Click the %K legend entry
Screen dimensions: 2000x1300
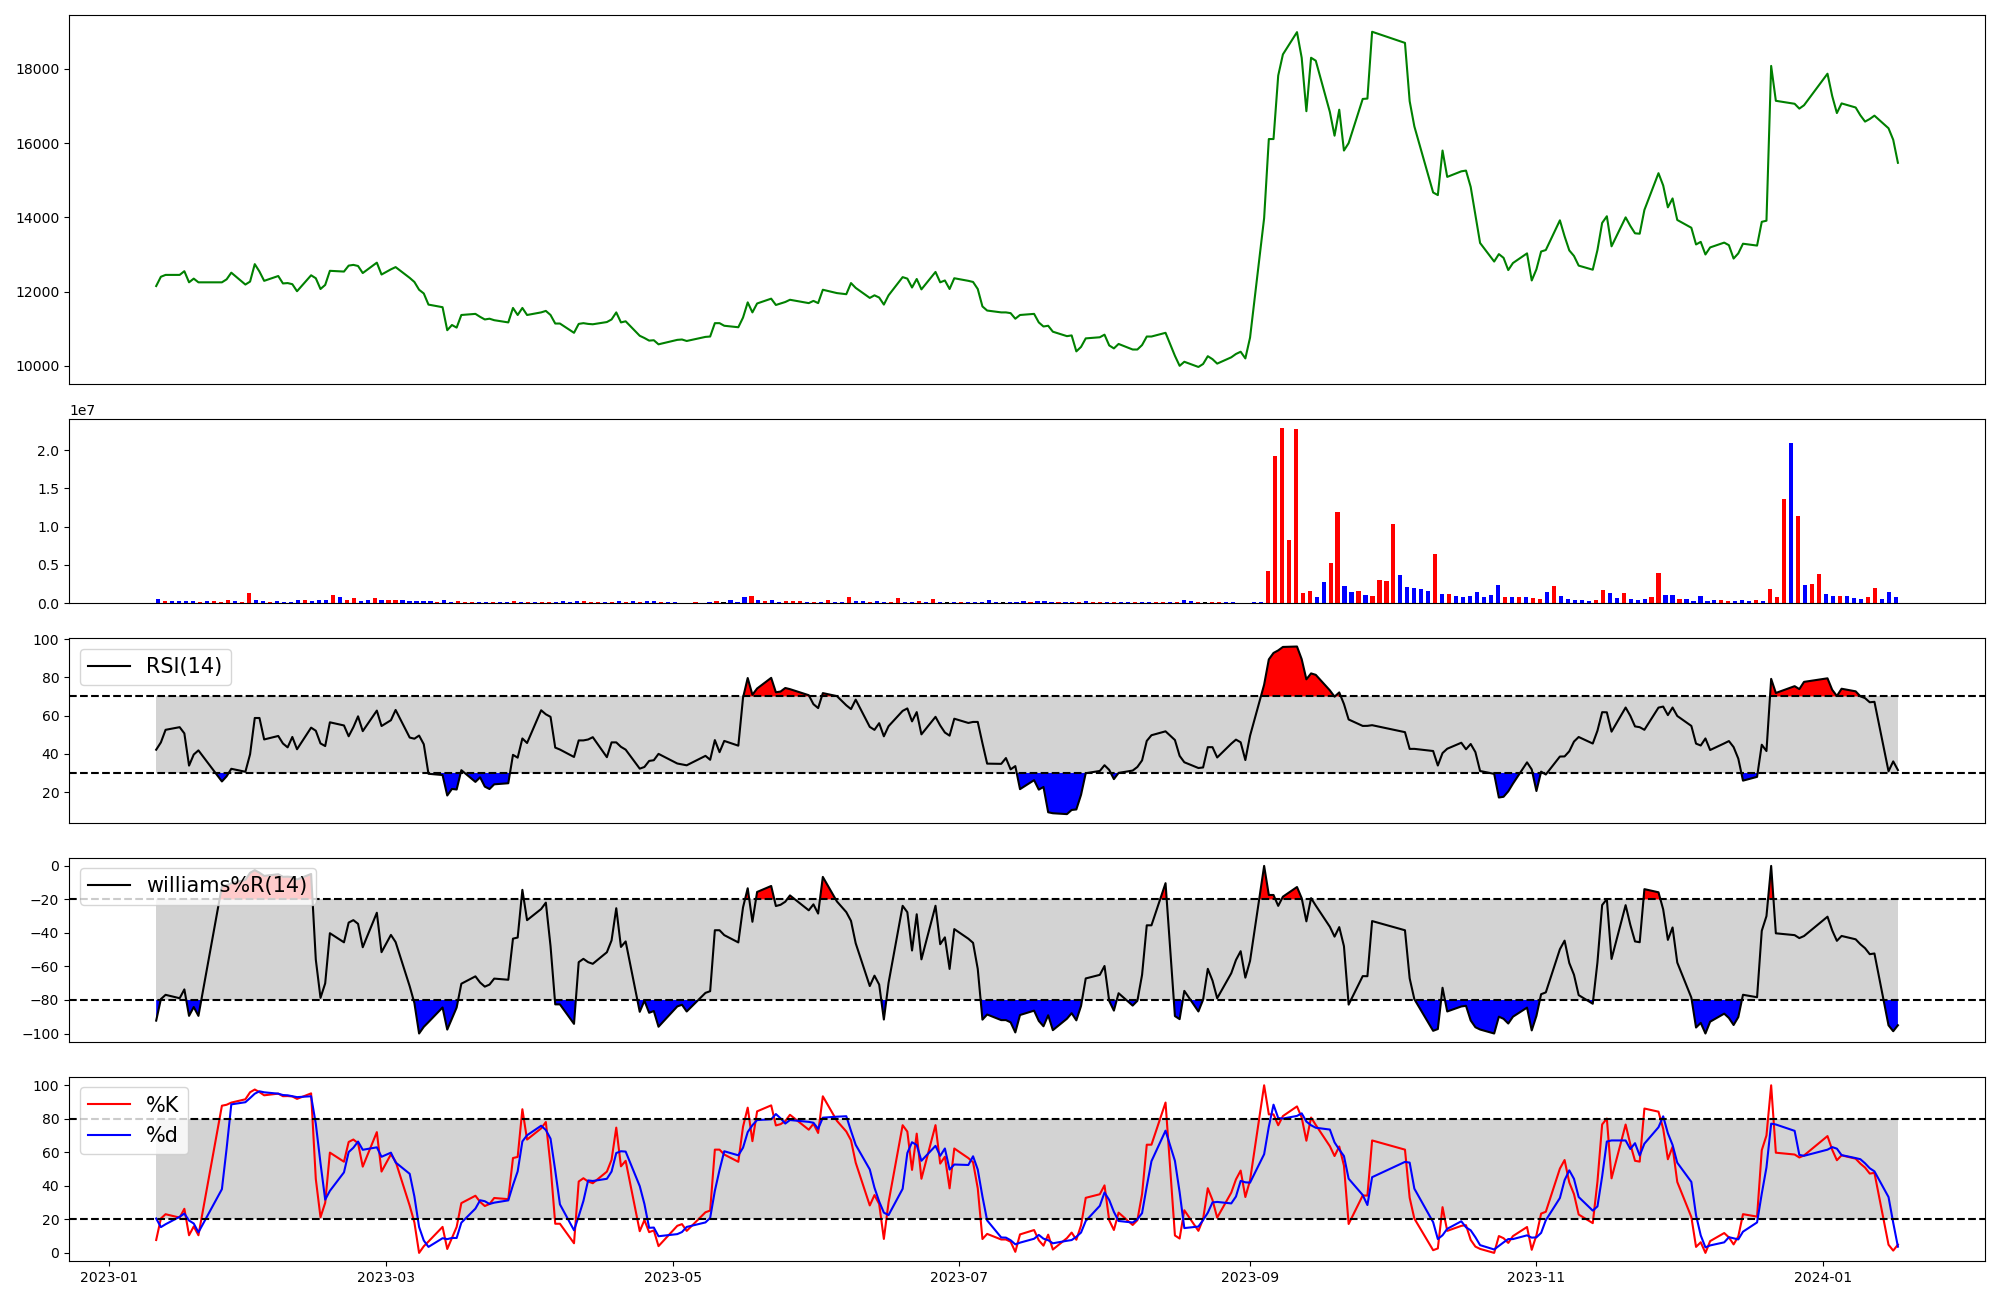tap(162, 1104)
